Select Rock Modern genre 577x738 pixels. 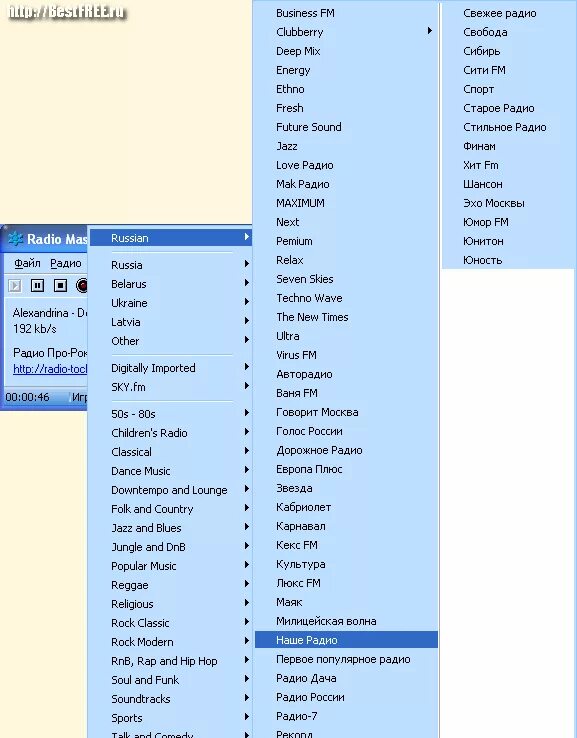click(x=171, y=642)
